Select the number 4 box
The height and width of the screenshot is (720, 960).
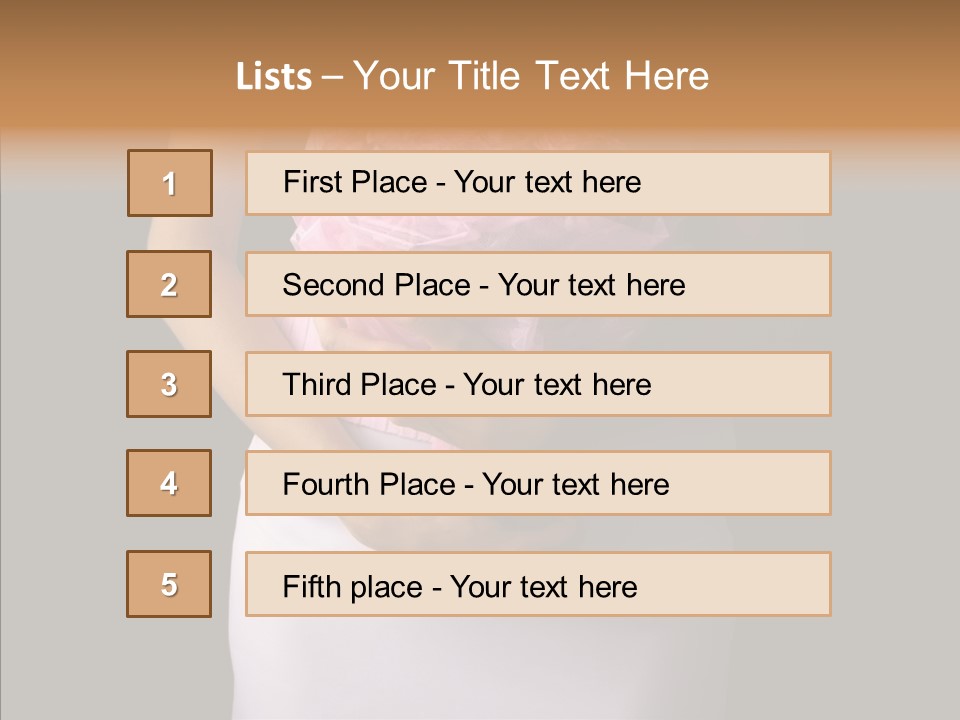click(169, 483)
